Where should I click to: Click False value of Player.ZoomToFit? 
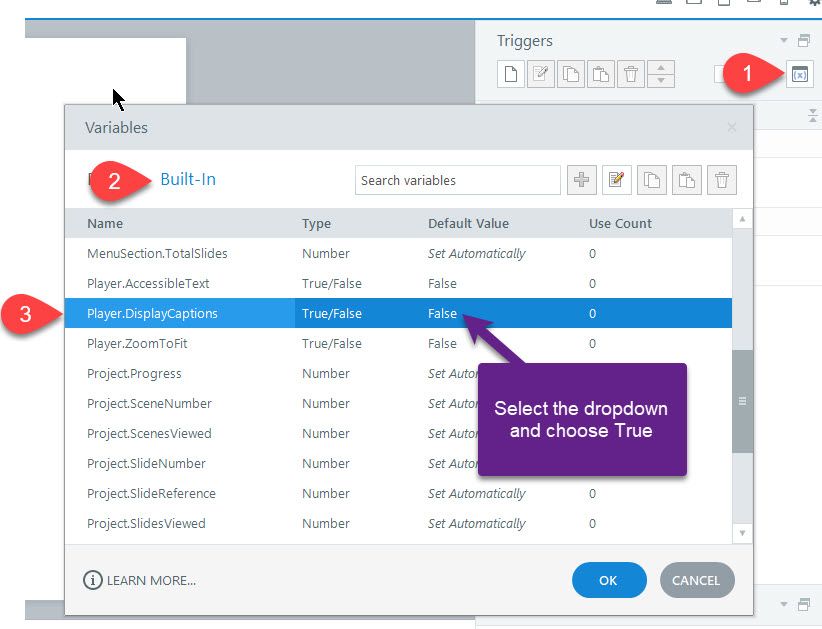[442, 343]
